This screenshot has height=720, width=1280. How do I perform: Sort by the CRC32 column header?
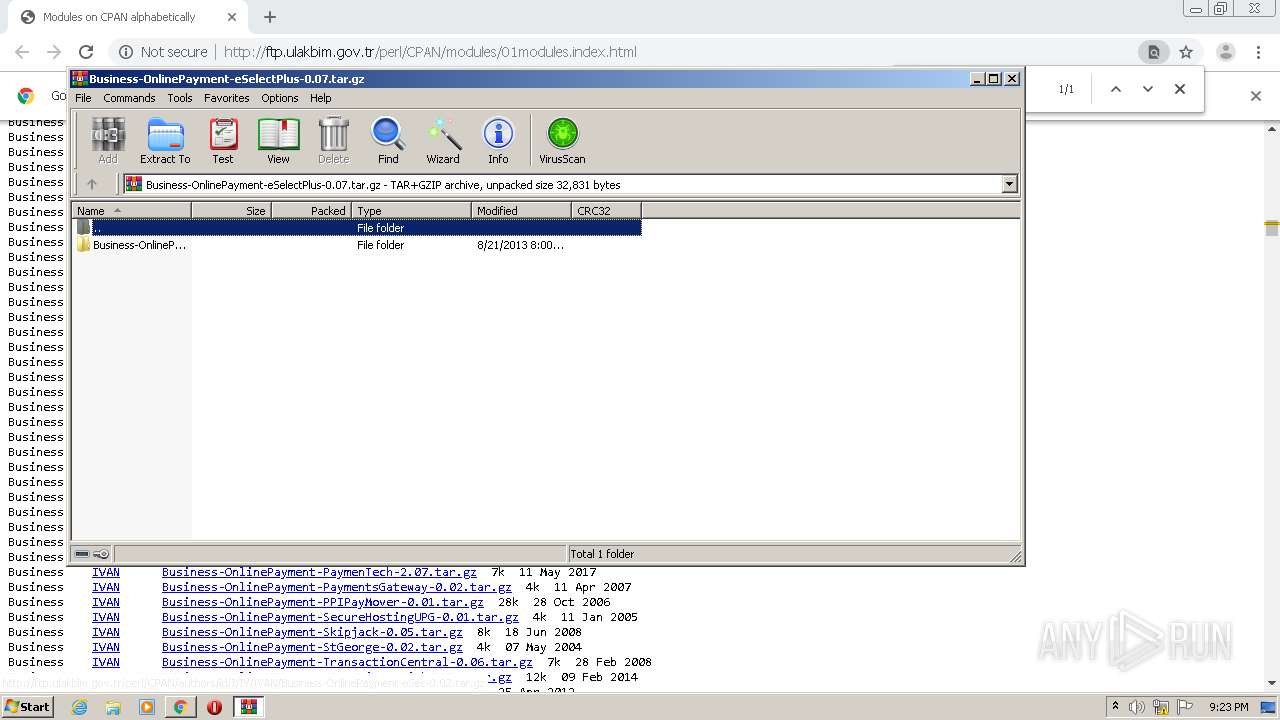tap(606, 211)
